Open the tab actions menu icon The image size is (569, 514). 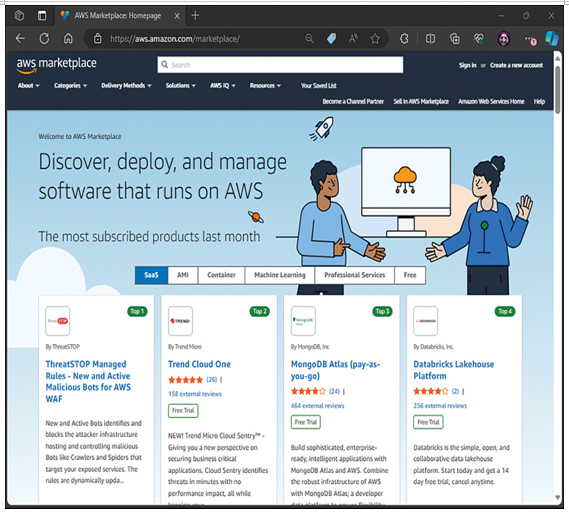pos(42,16)
